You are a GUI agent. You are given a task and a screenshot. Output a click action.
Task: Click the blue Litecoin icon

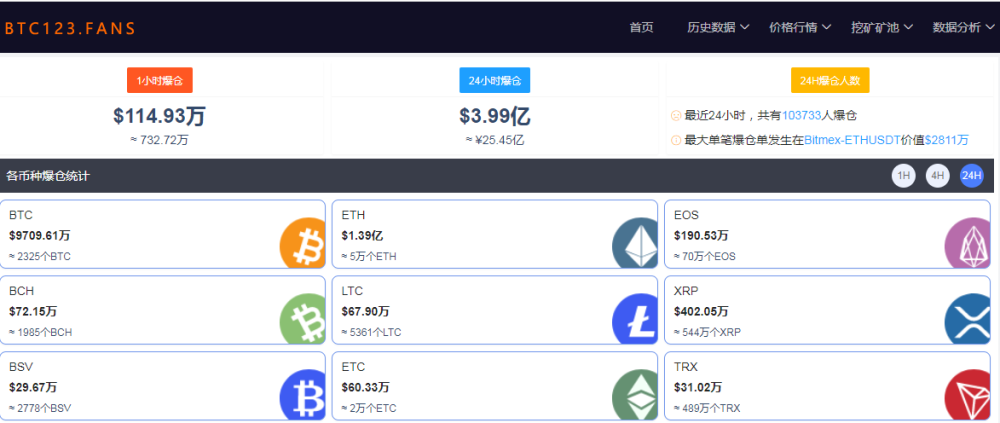click(635, 318)
